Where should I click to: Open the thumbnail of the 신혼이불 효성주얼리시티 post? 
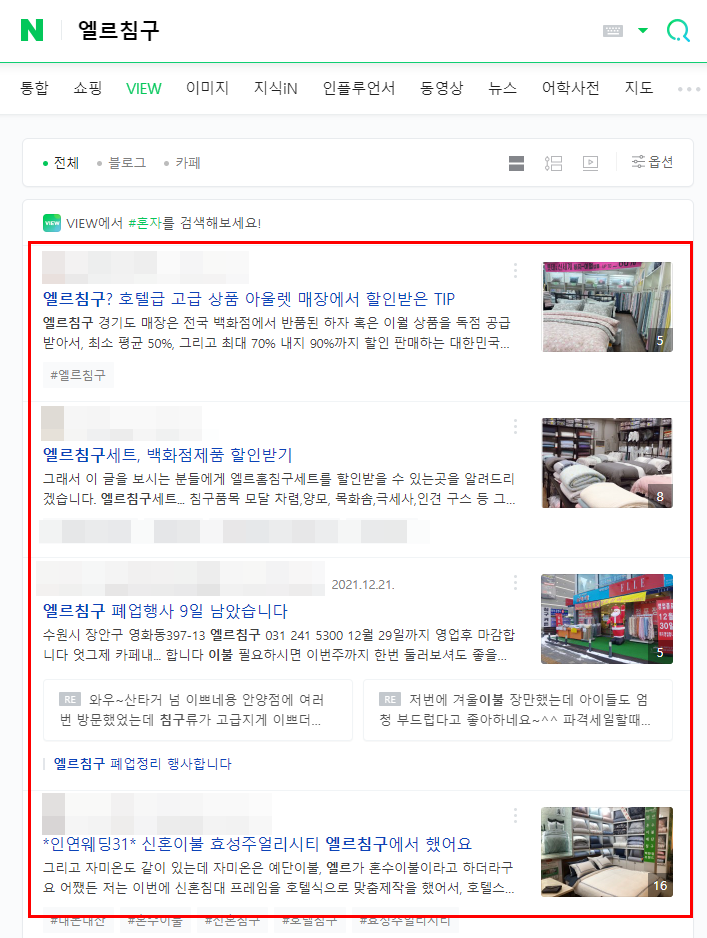[607, 852]
